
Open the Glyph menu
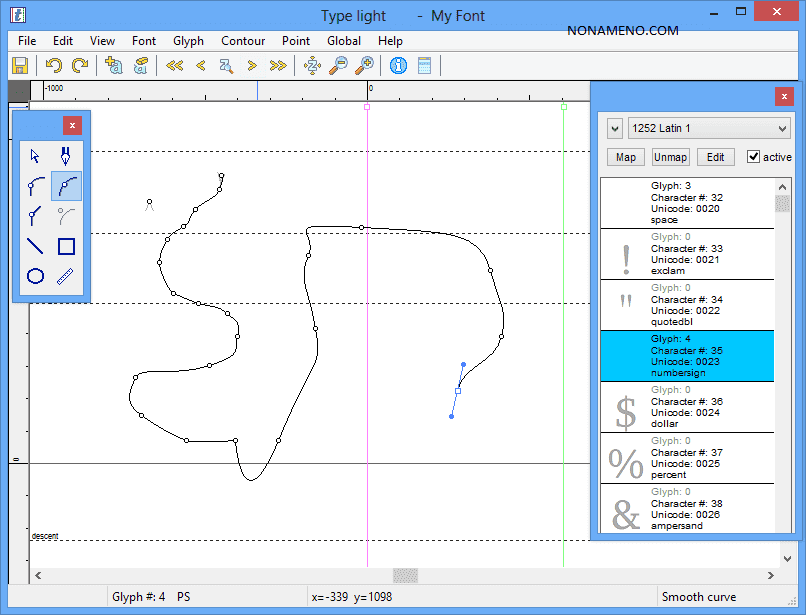(188, 41)
